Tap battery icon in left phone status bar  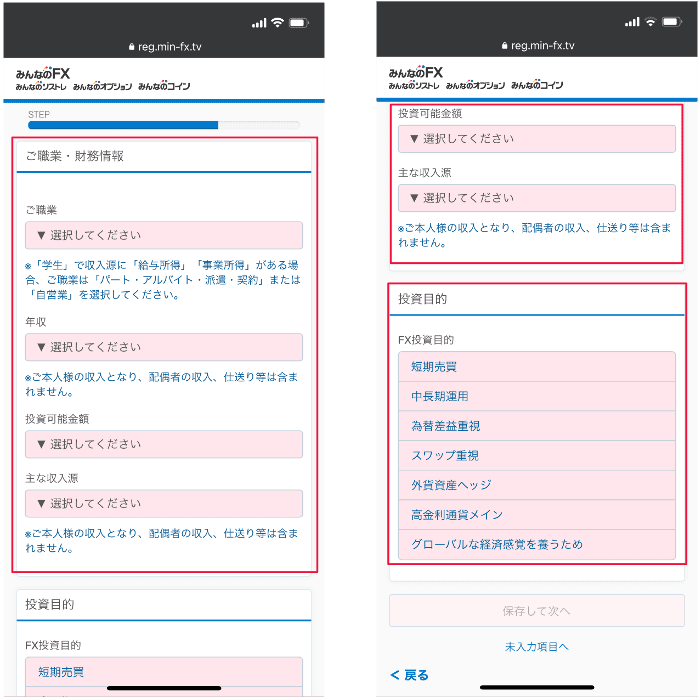pos(299,23)
